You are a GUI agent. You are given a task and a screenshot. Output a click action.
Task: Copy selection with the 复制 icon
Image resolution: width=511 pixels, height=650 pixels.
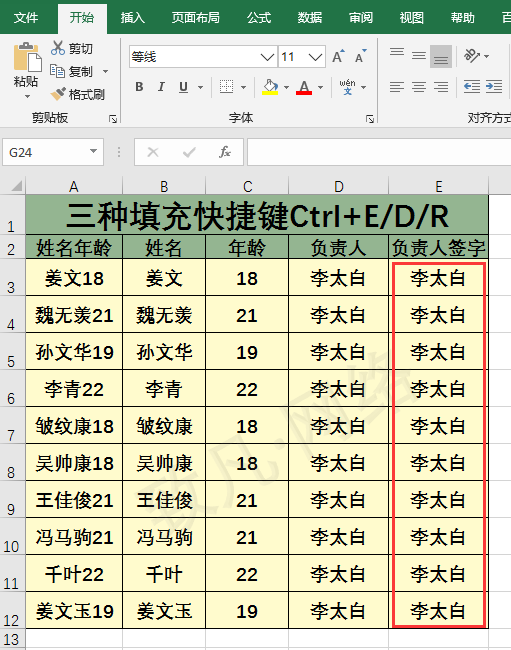tap(58, 71)
